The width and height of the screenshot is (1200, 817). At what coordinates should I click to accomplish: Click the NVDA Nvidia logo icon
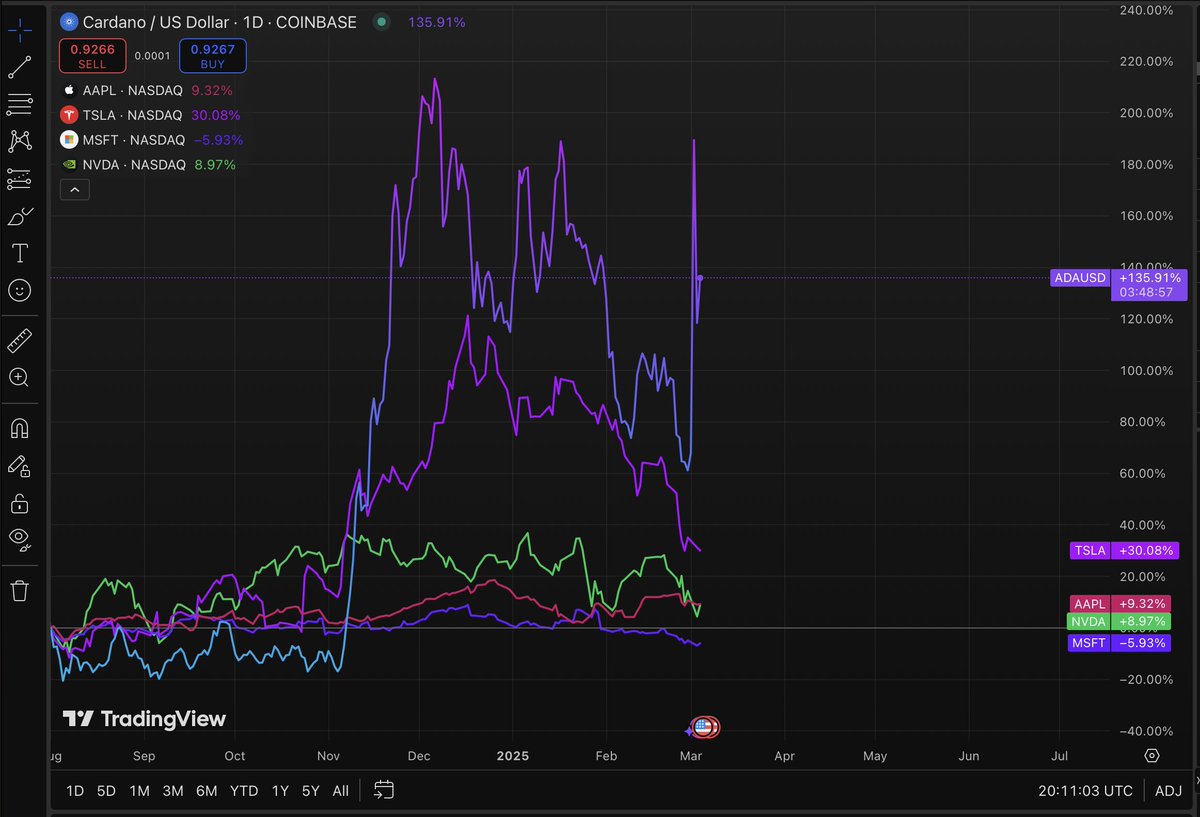(69, 165)
